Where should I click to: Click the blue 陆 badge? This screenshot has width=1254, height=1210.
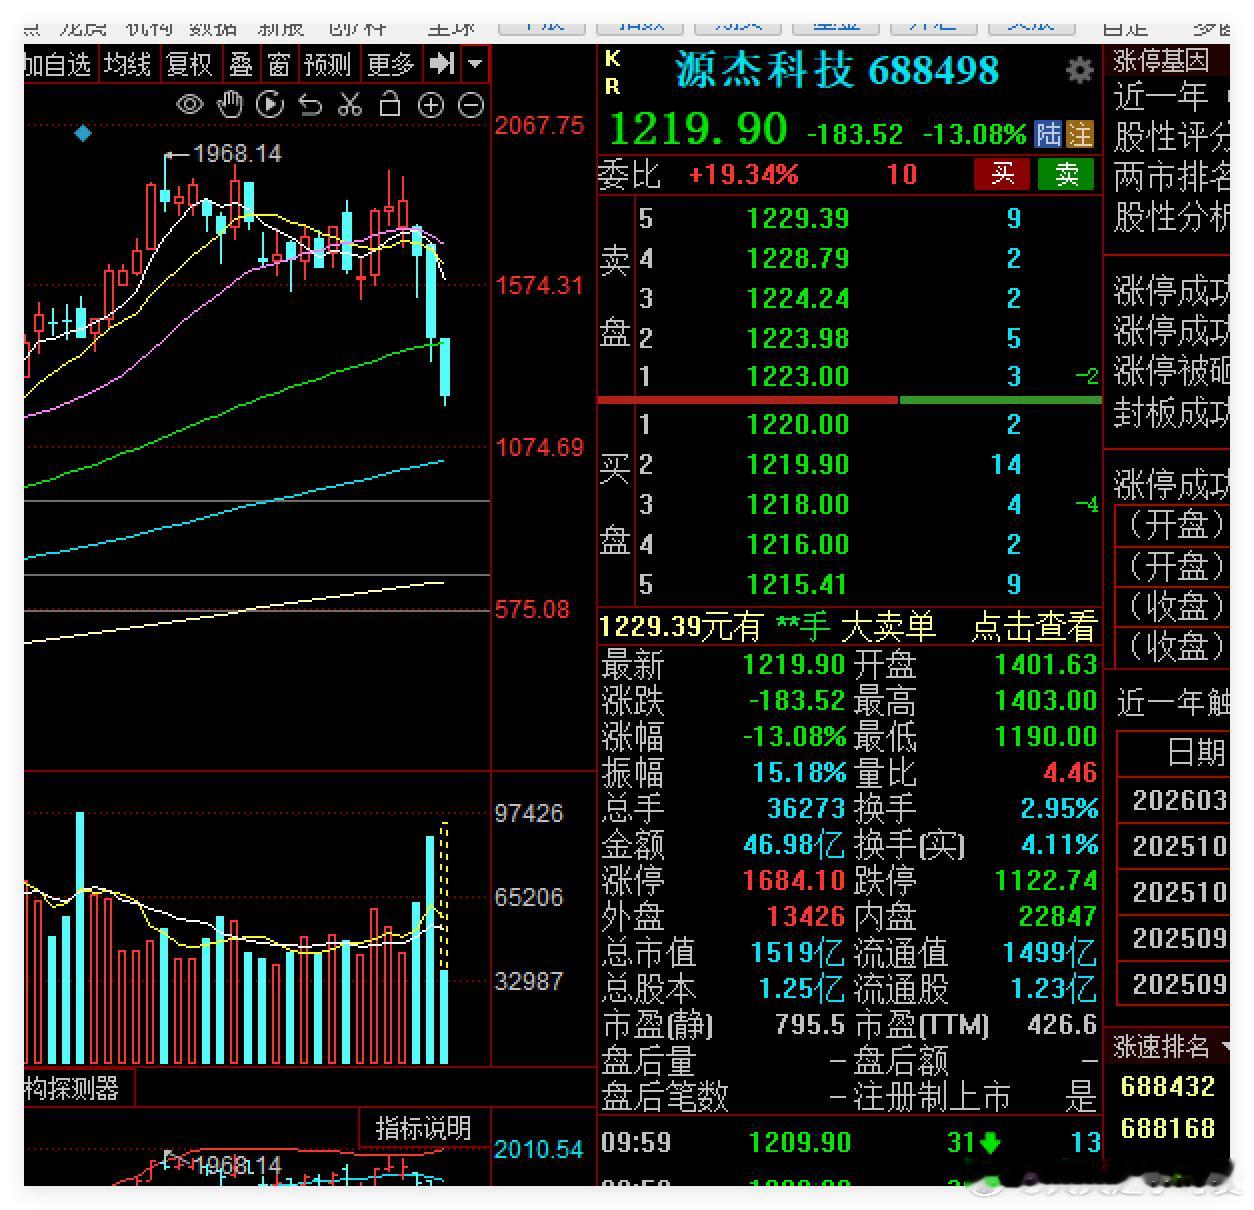pyautogui.click(x=1048, y=133)
